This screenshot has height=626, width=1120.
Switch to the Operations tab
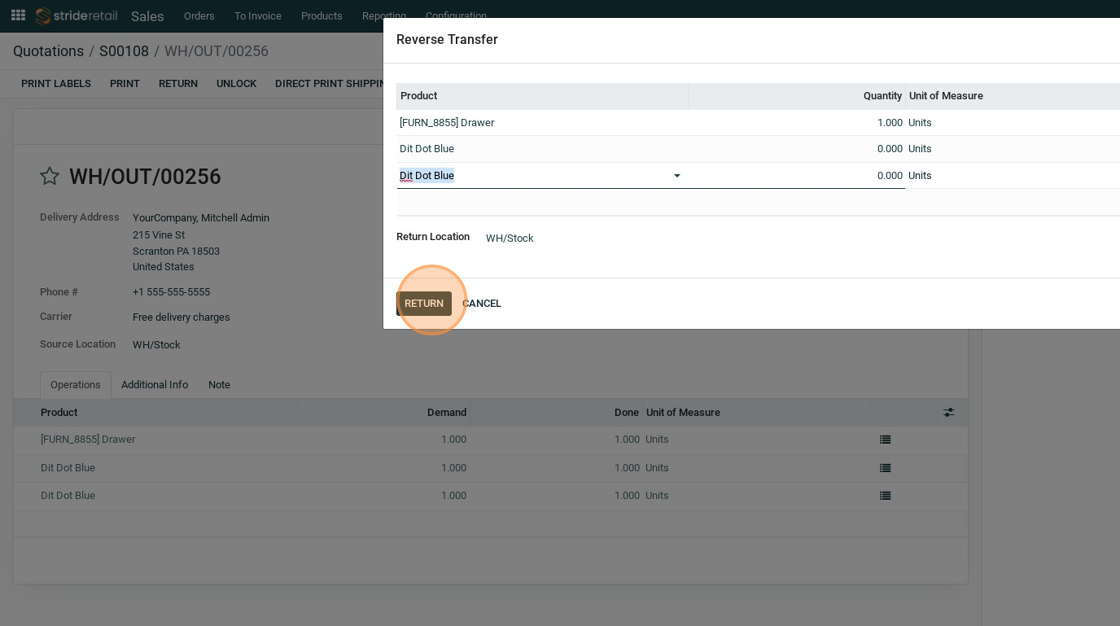[75, 384]
